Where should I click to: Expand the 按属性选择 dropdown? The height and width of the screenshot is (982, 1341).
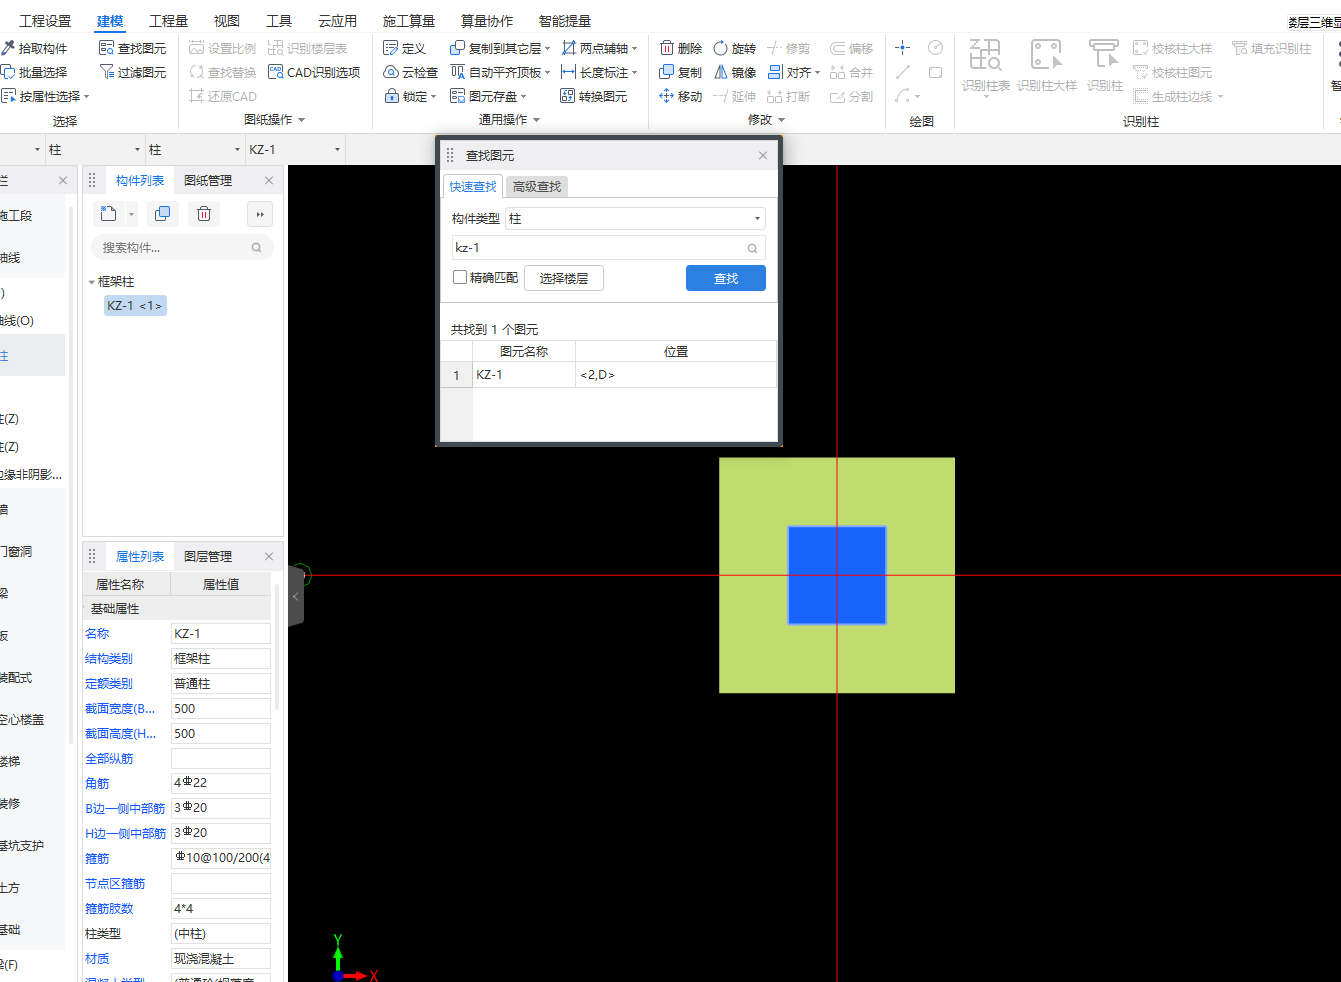coord(86,97)
